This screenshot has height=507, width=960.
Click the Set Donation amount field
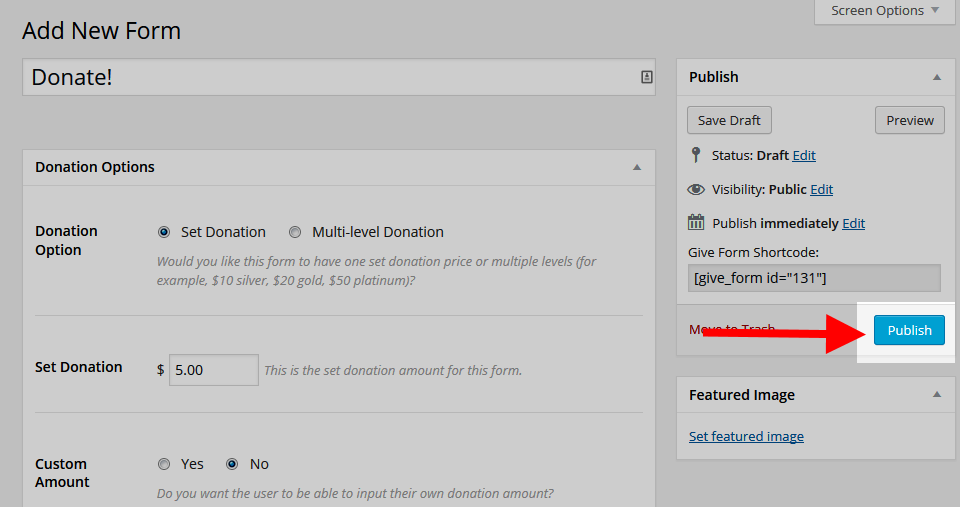coord(213,370)
